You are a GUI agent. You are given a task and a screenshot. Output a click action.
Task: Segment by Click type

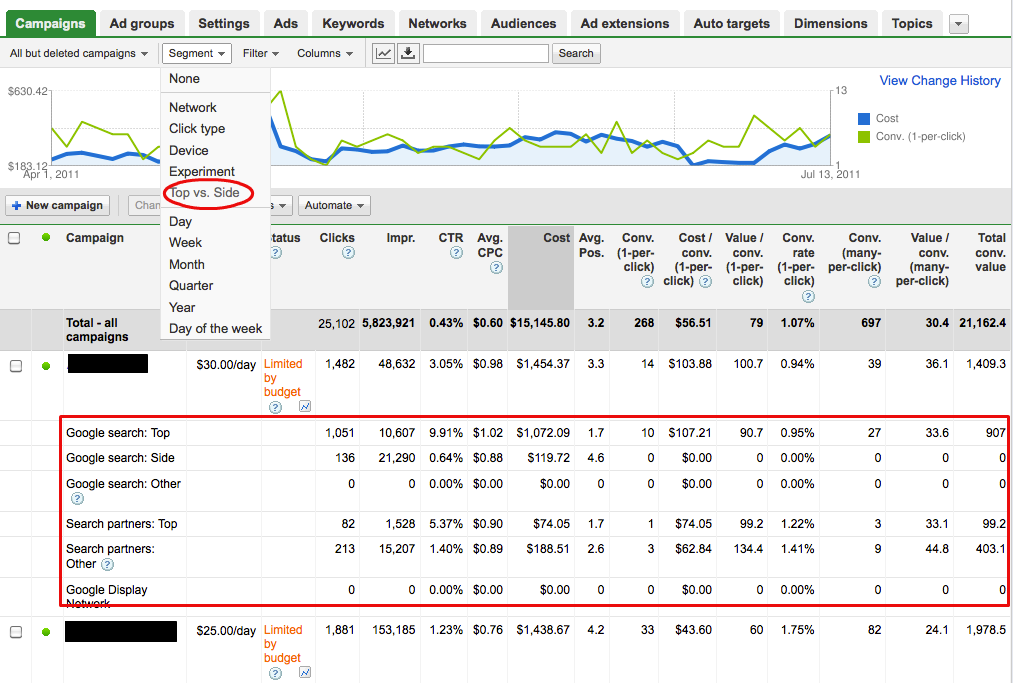pos(197,129)
